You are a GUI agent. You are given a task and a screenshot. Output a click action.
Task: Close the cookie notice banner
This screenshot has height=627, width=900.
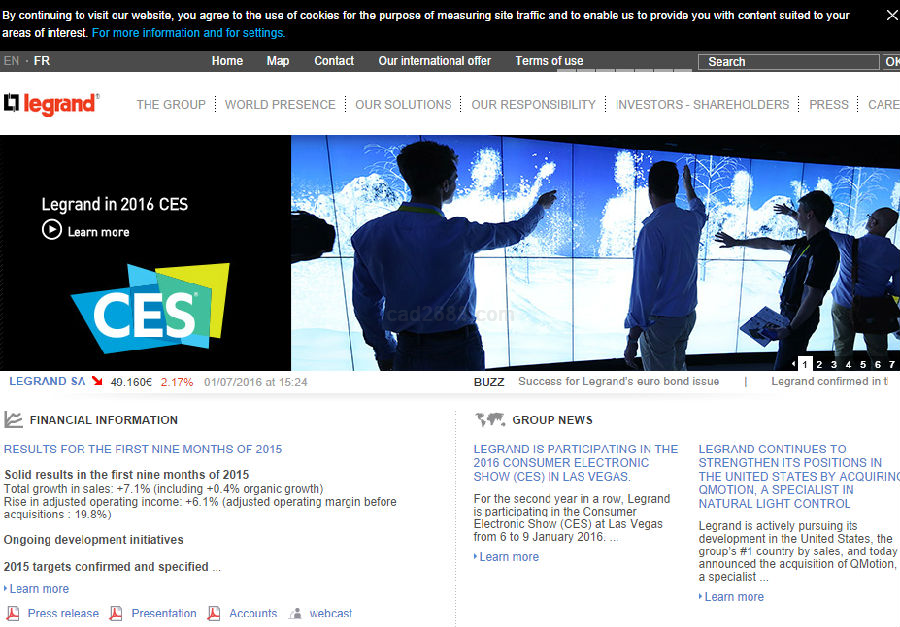tap(892, 15)
